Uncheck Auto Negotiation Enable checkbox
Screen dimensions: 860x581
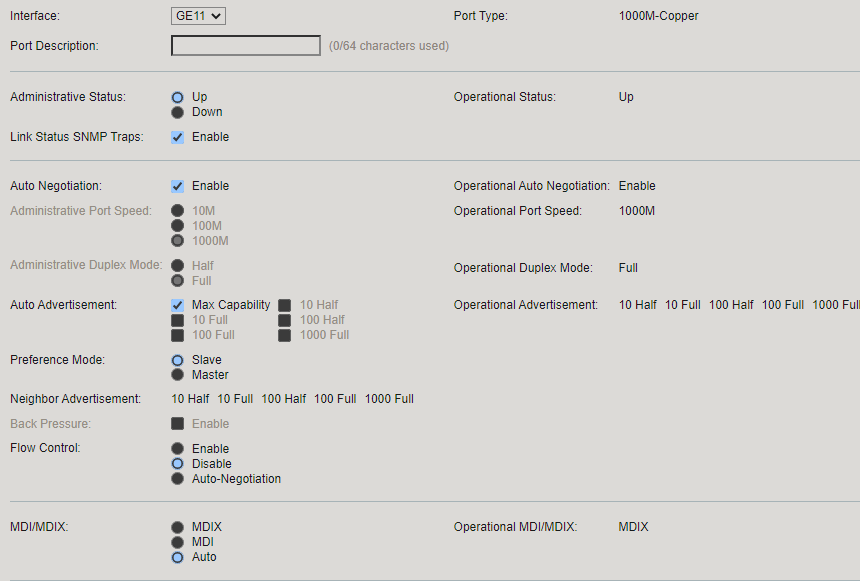tap(177, 186)
